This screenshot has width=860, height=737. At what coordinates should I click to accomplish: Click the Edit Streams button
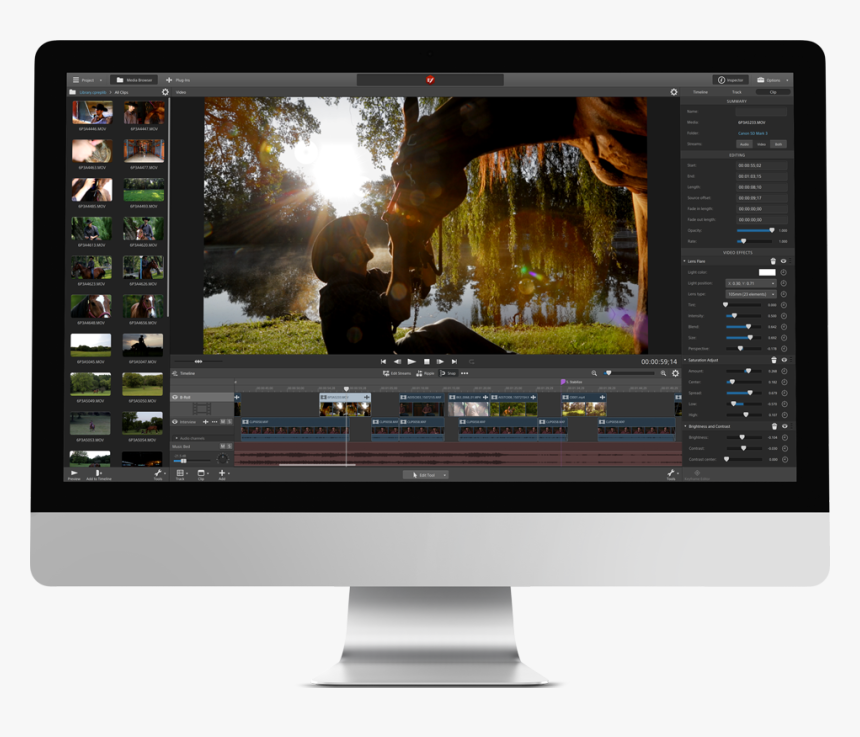pos(397,373)
